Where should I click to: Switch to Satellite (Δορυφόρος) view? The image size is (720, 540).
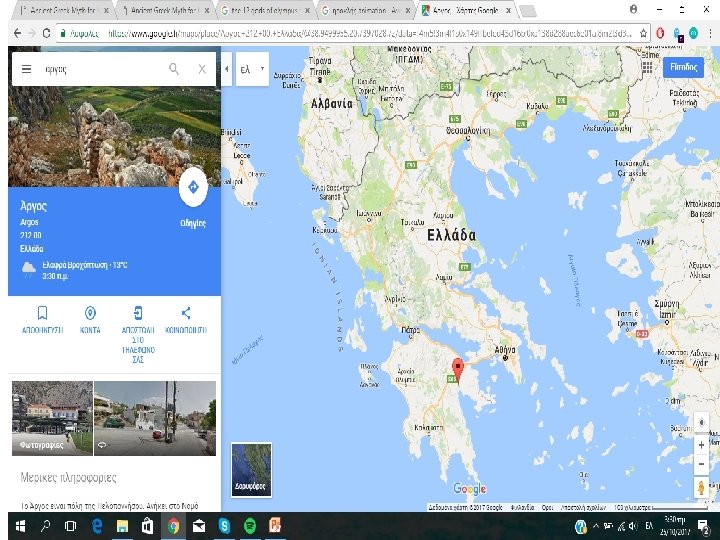click(x=251, y=470)
